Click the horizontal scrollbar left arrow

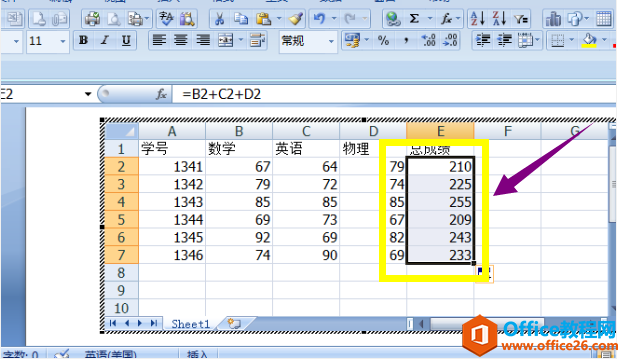click(421, 324)
